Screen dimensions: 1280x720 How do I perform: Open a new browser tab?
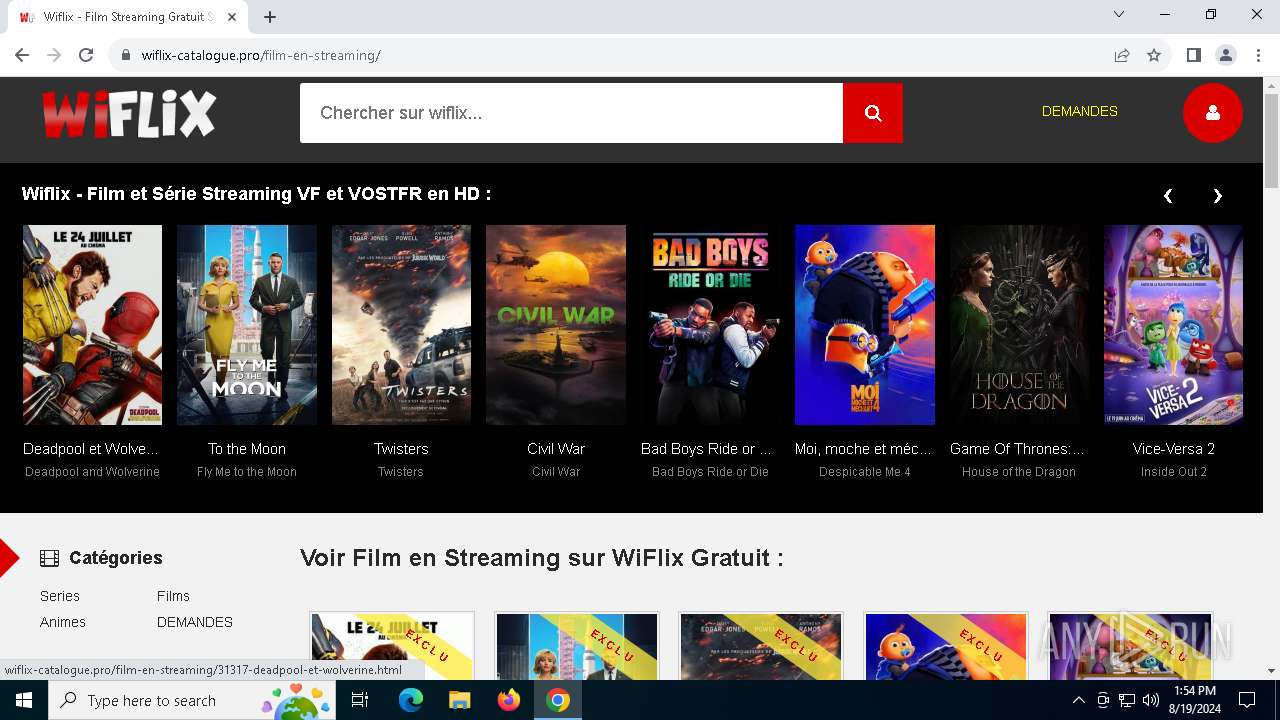[x=270, y=17]
